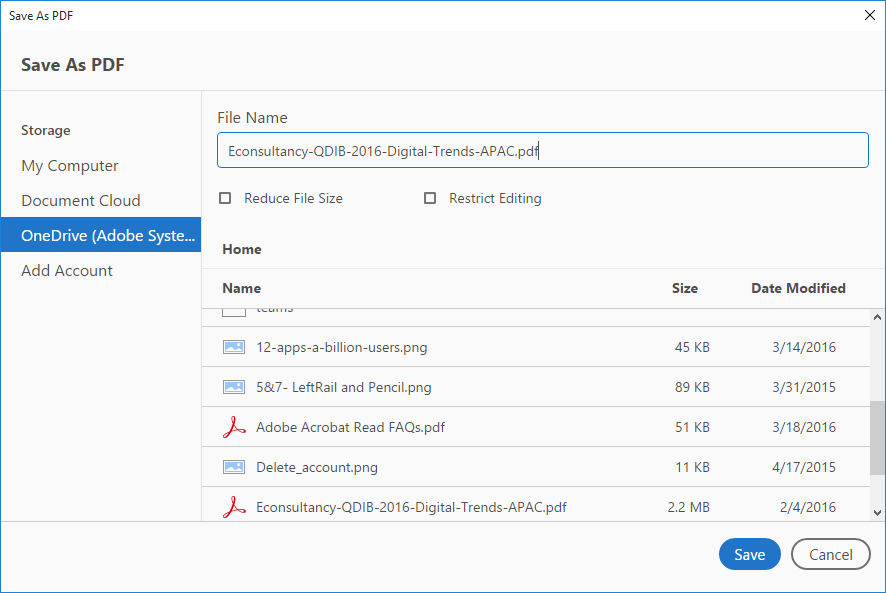
Task: Sort files by the Size column
Action: (685, 288)
